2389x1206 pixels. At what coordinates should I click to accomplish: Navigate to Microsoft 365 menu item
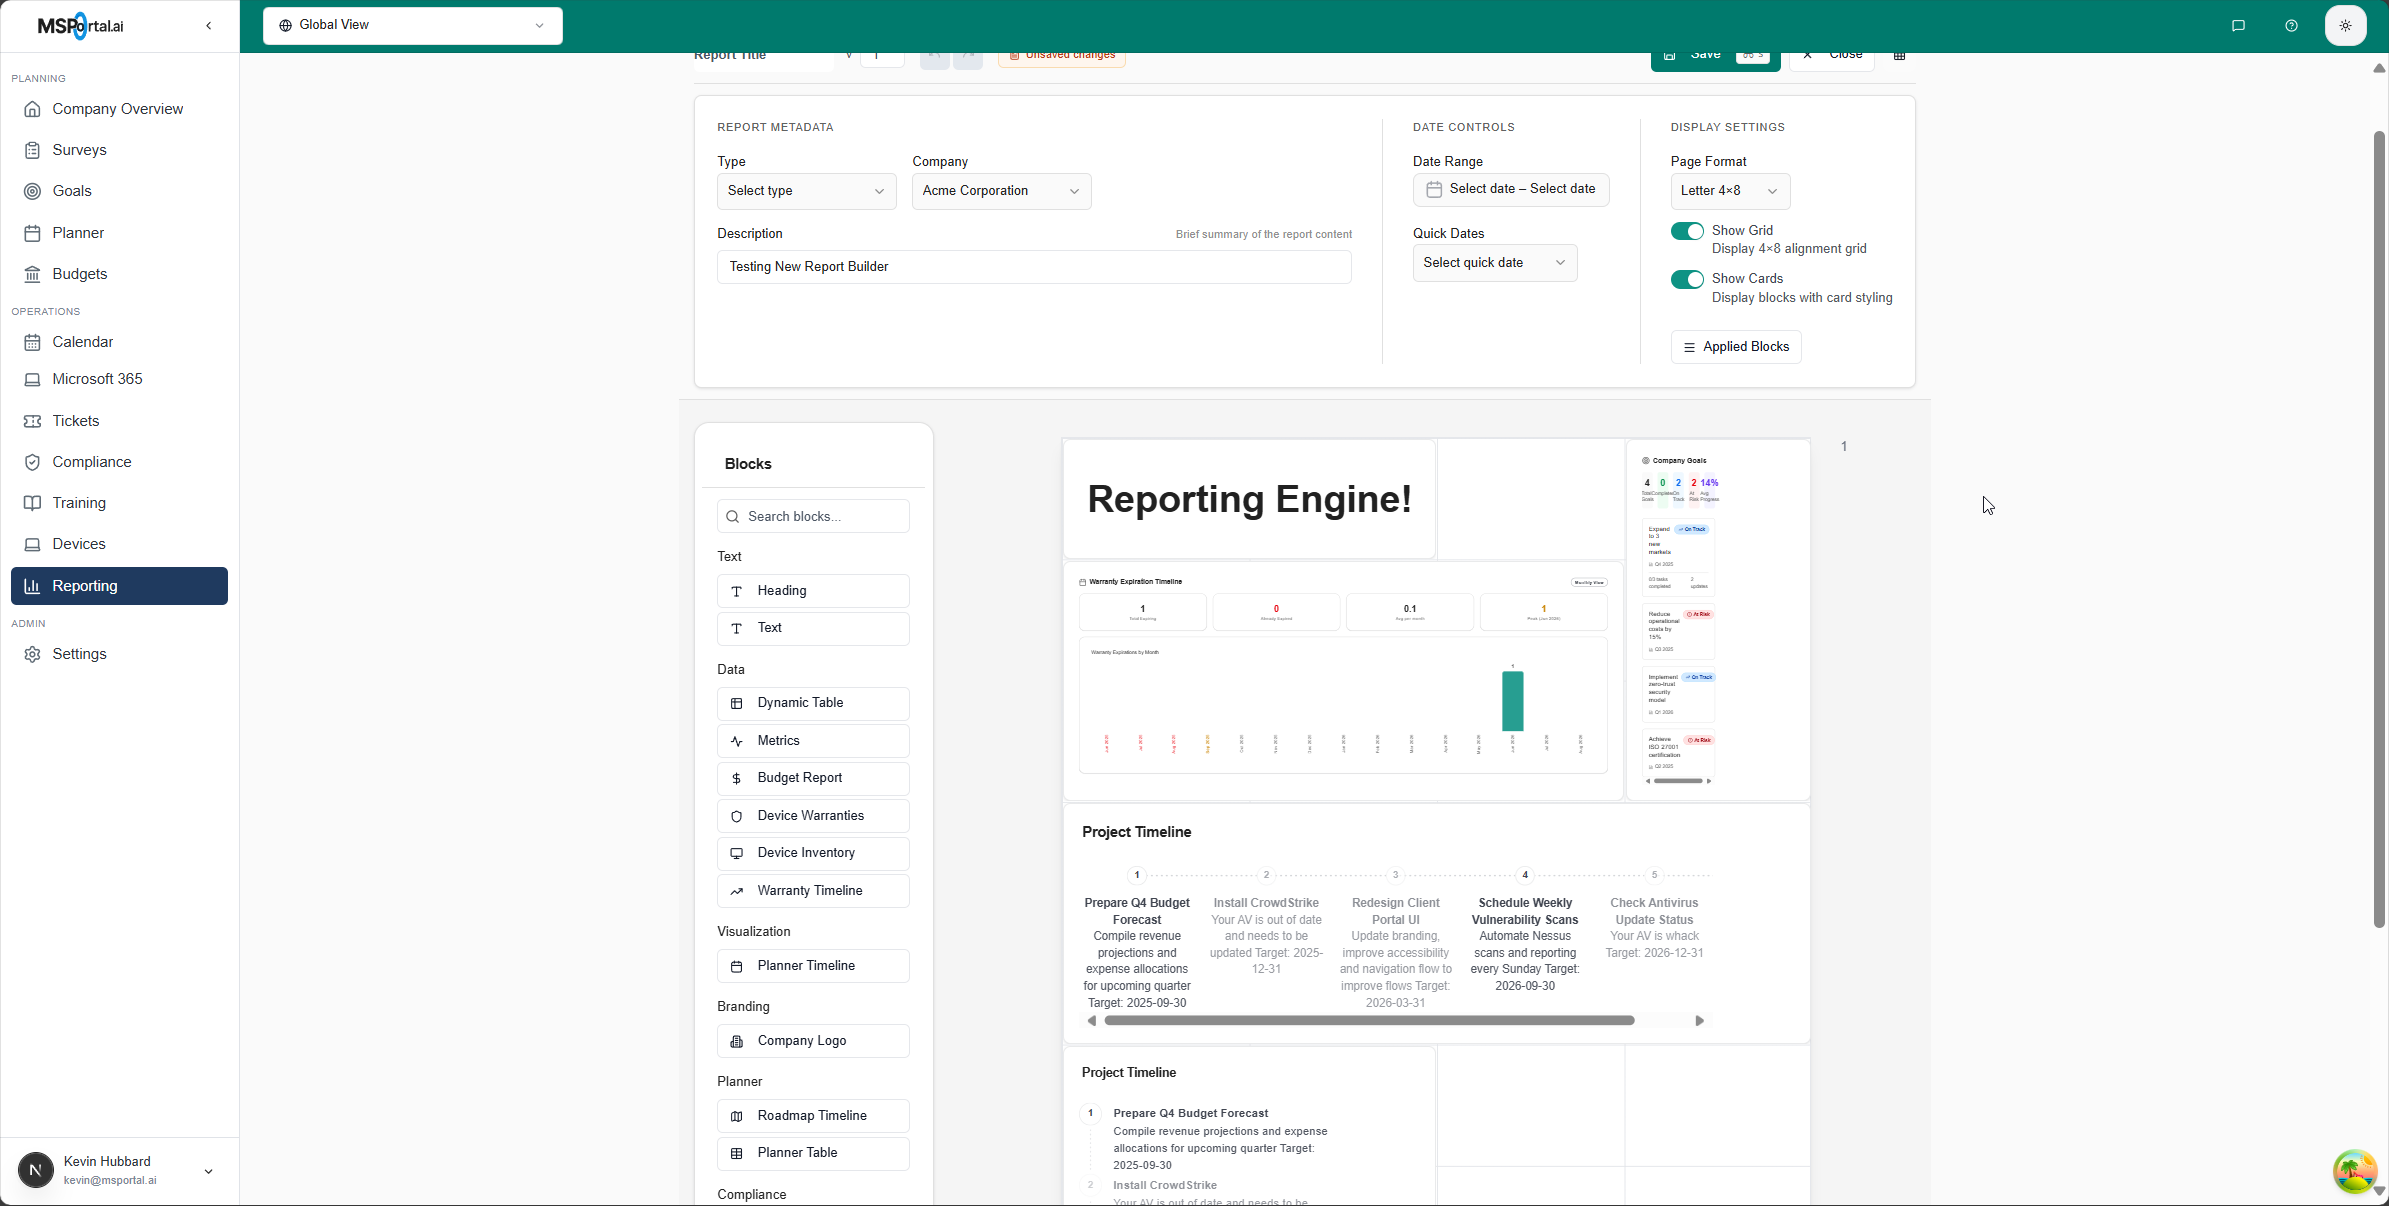(x=97, y=379)
